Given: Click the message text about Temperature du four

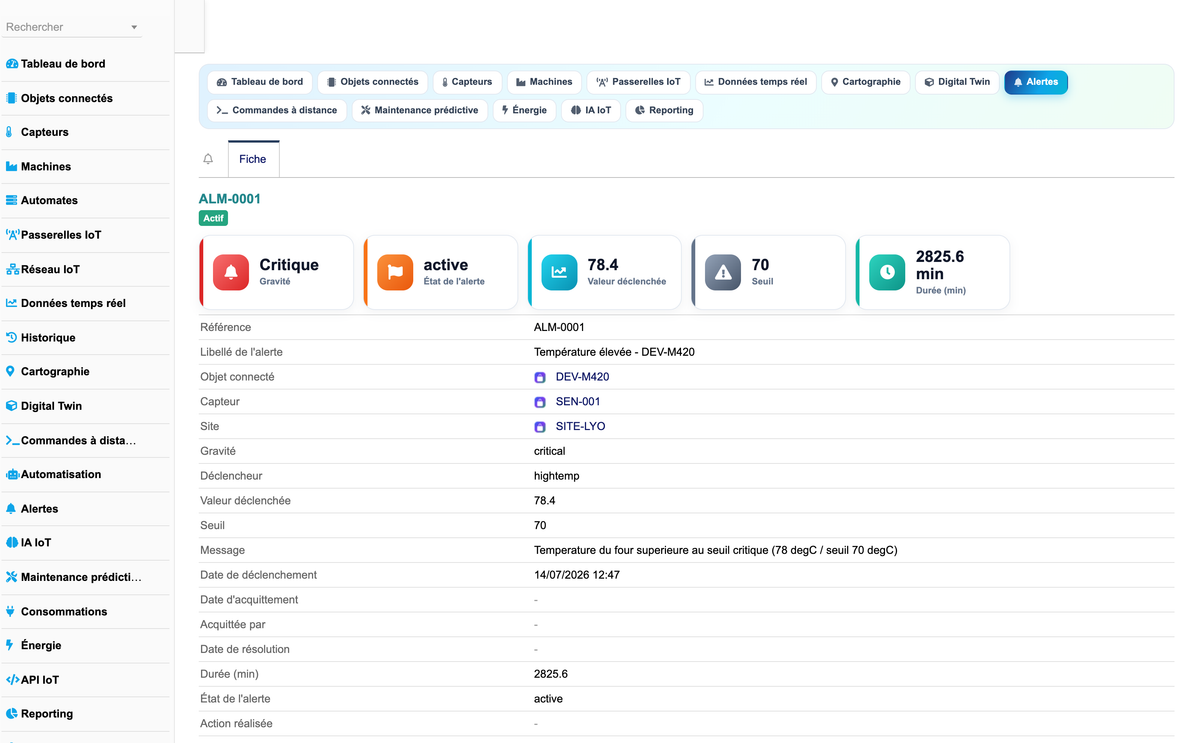Looking at the screenshot, I should pyautogui.click(x=716, y=550).
